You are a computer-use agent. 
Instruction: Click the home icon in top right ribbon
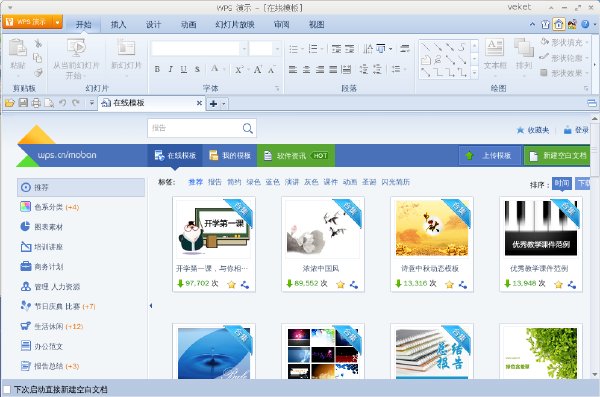pos(559,25)
